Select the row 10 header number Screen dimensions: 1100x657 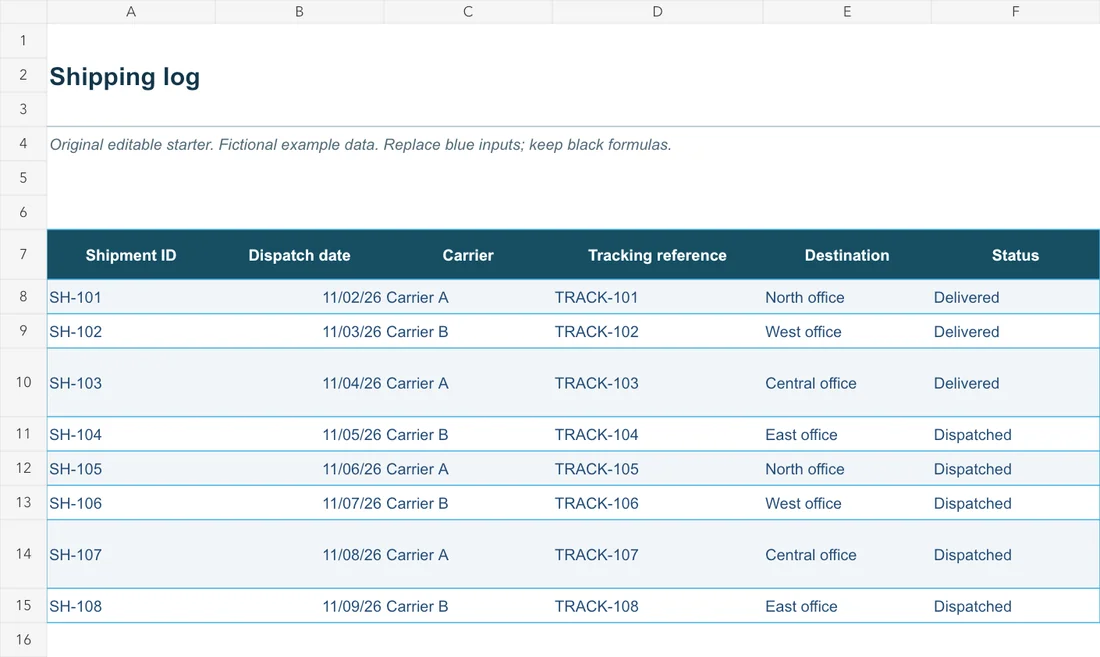pyautogui.click(x=23, y=382)
